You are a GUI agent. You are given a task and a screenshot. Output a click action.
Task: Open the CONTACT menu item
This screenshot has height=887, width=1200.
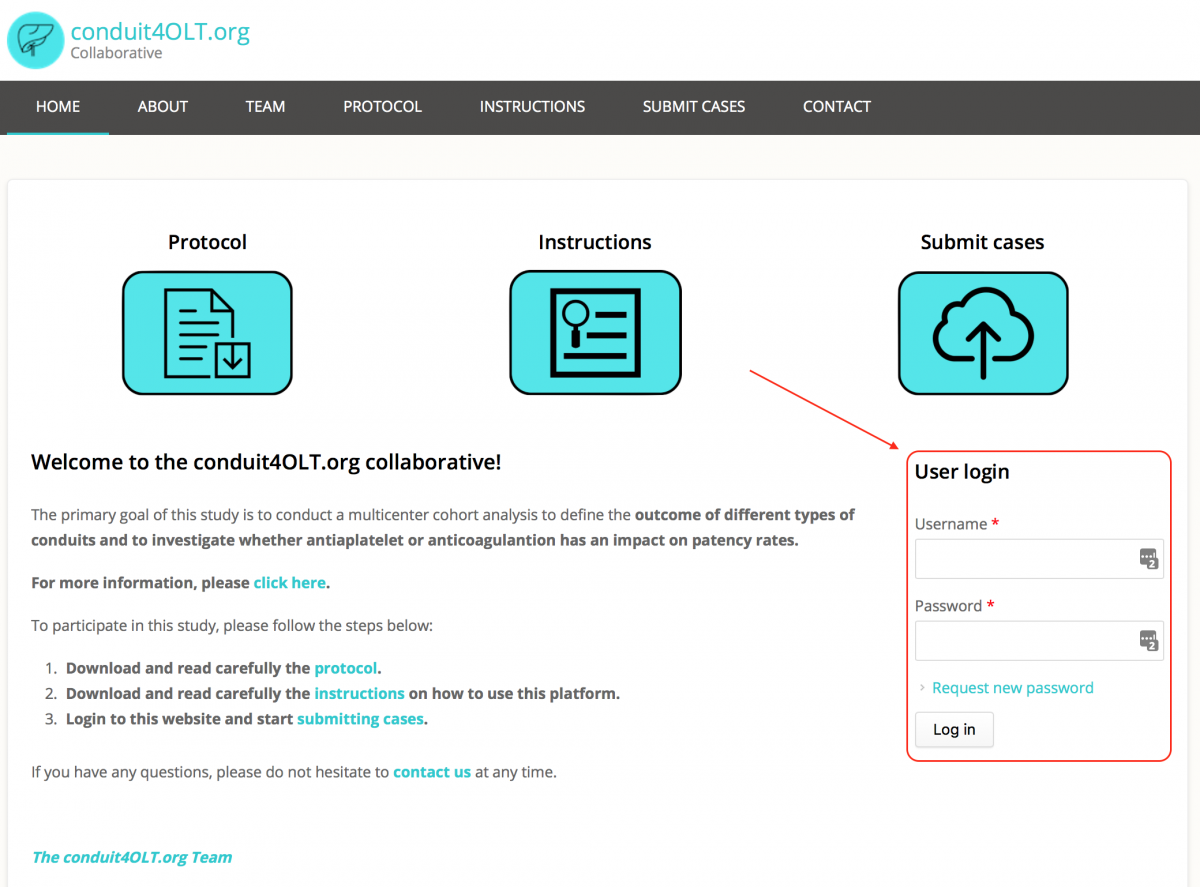coord(837,107)
